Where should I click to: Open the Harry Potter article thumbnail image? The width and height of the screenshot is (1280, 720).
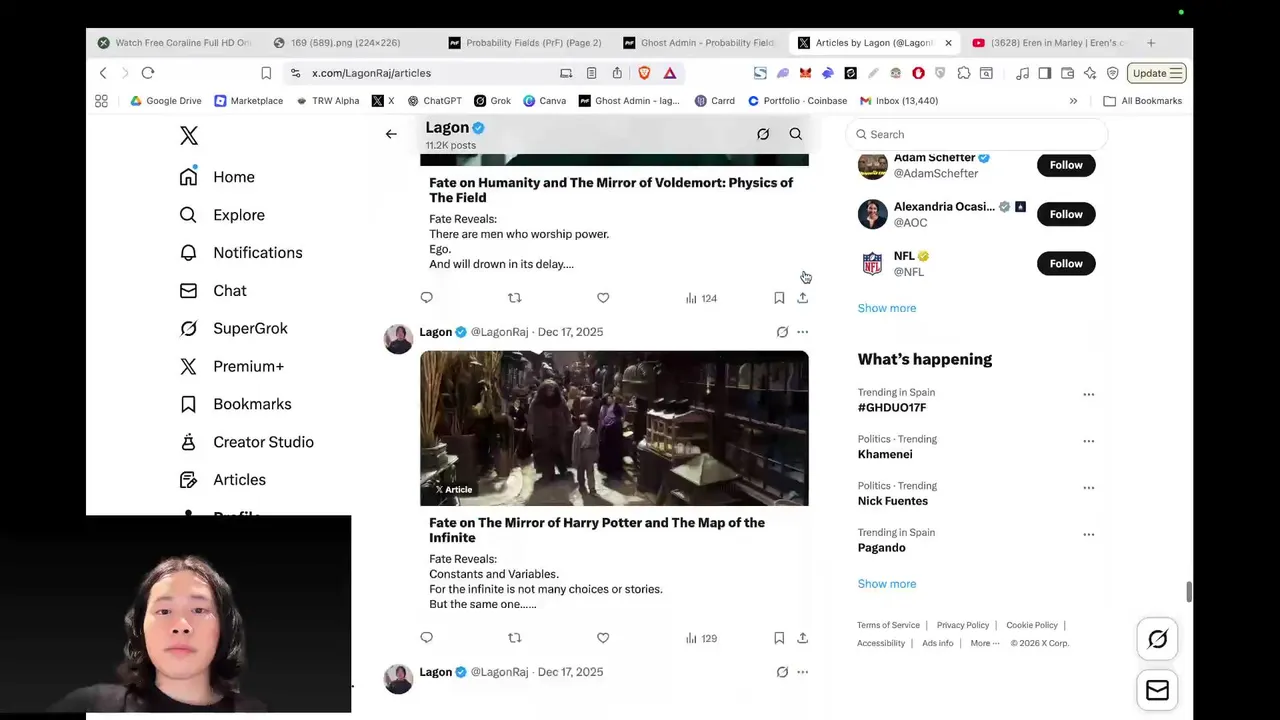(614, 428)
